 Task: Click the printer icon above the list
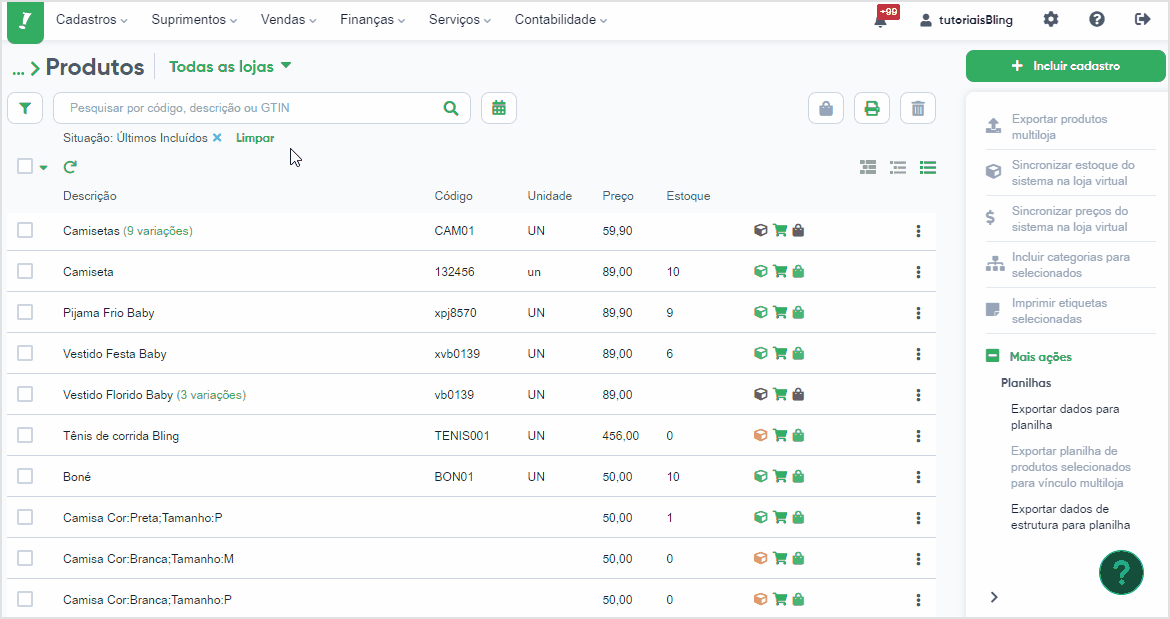click(x=872, y=109)
